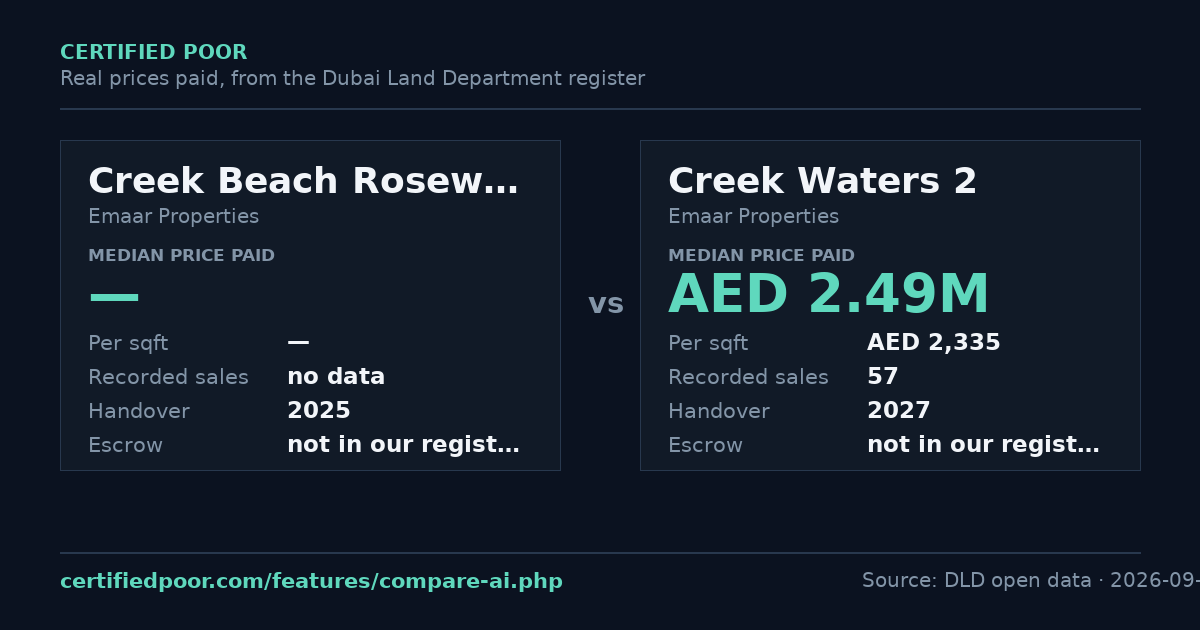Click the 2025 handover value

pyautogui.click(x=318, y=411)
